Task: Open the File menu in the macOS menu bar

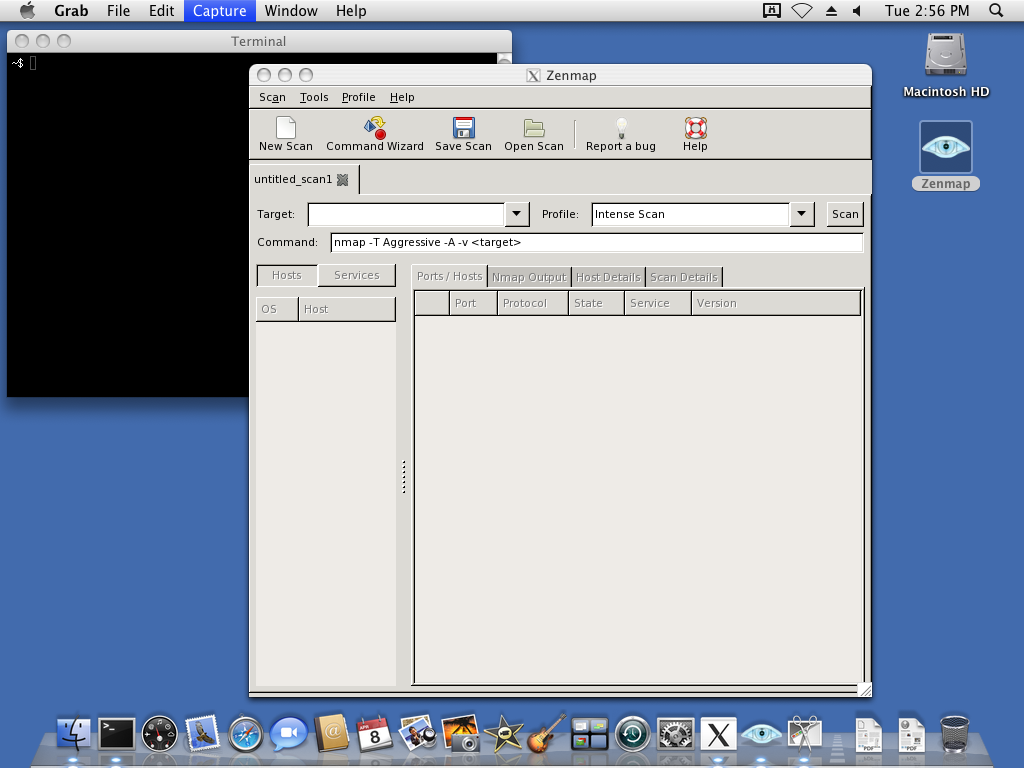Action: 118,10
